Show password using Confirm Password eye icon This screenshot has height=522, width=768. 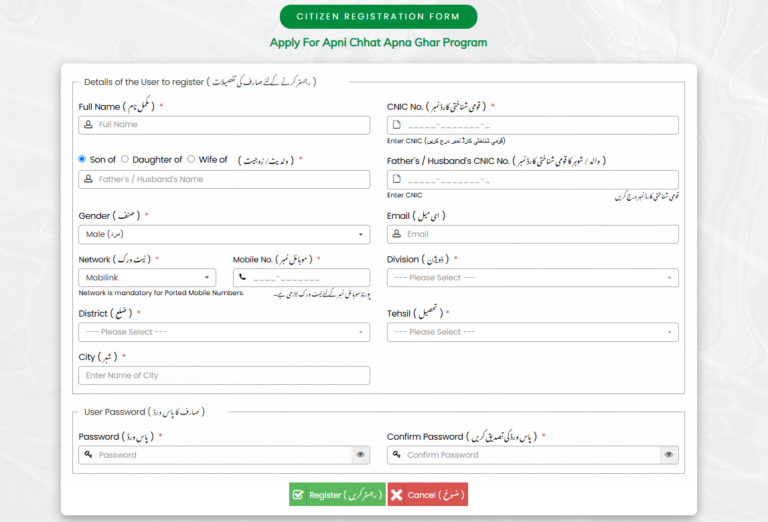(669, 454)
